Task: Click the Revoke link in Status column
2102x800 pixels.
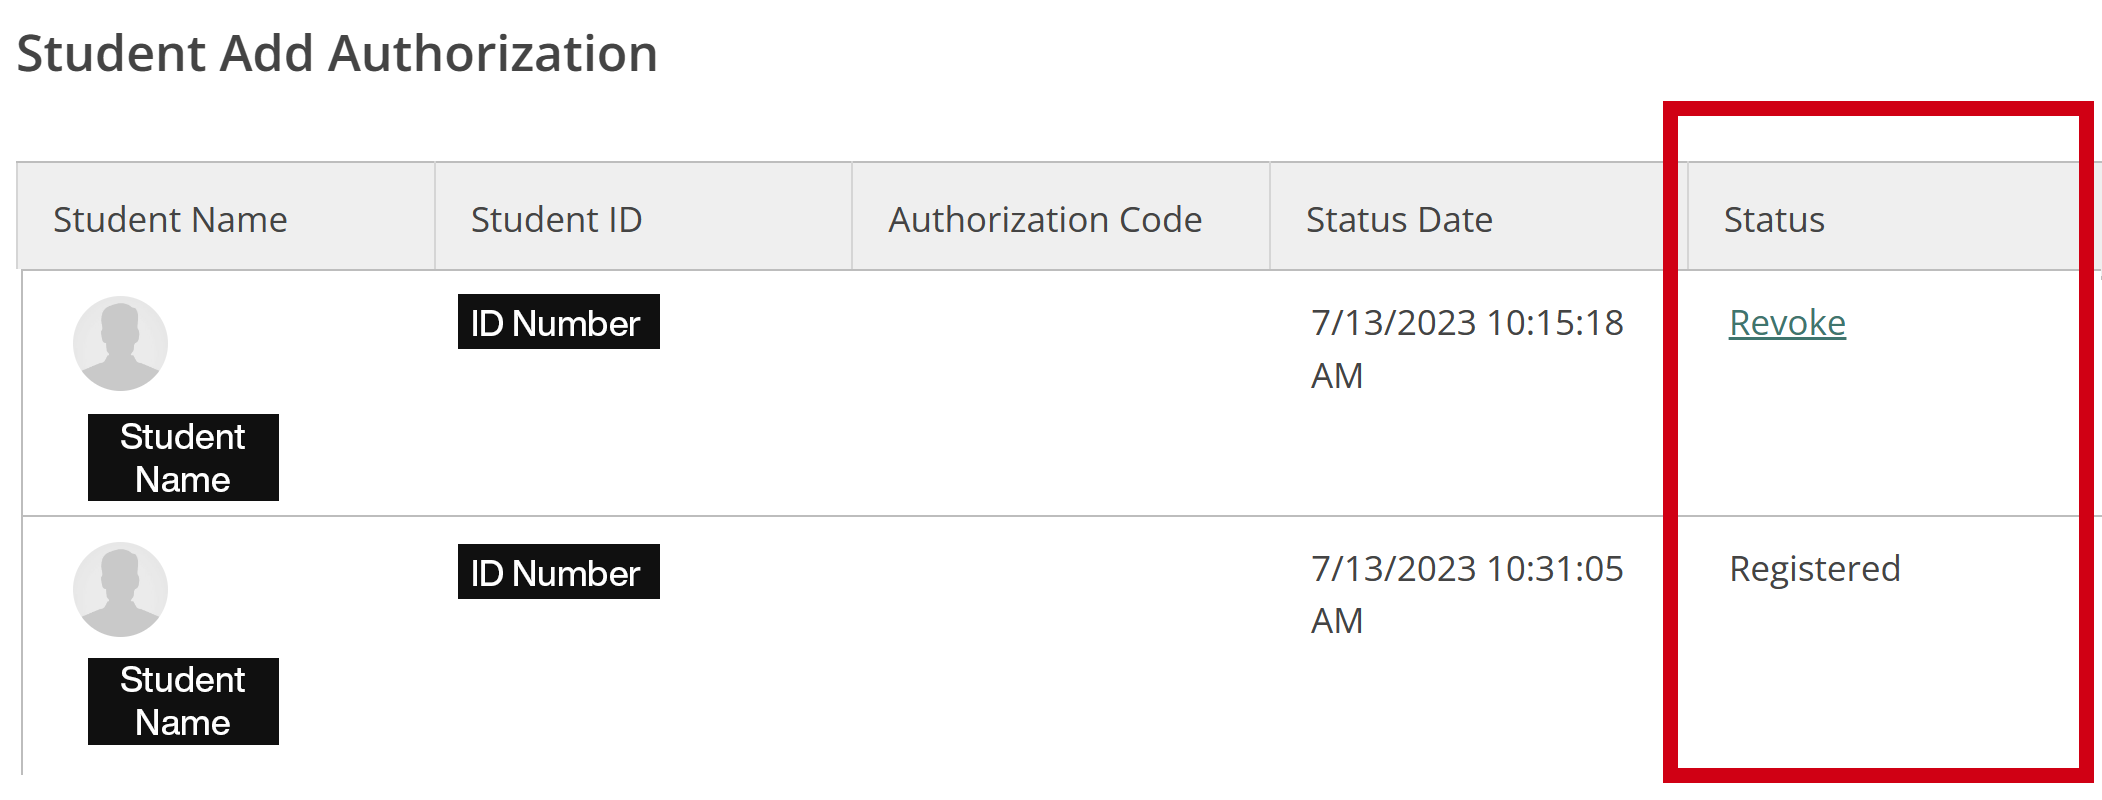Action: (x=1787, y=323)
